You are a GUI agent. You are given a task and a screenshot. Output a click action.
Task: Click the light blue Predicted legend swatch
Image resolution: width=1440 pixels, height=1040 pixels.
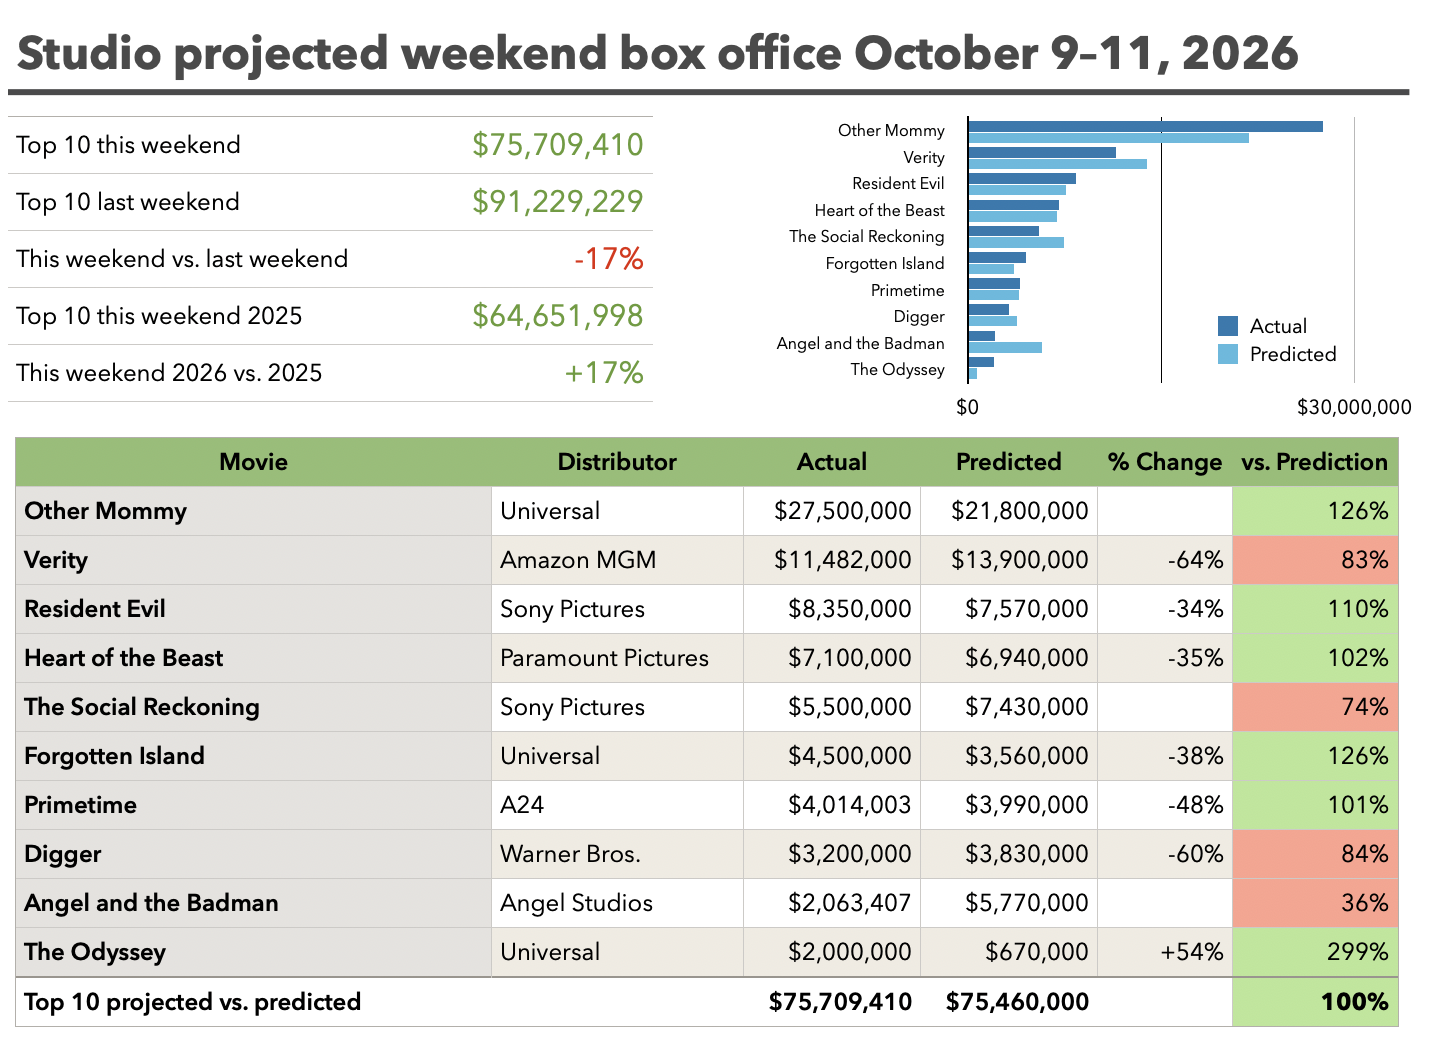[x=1228, y=354]
